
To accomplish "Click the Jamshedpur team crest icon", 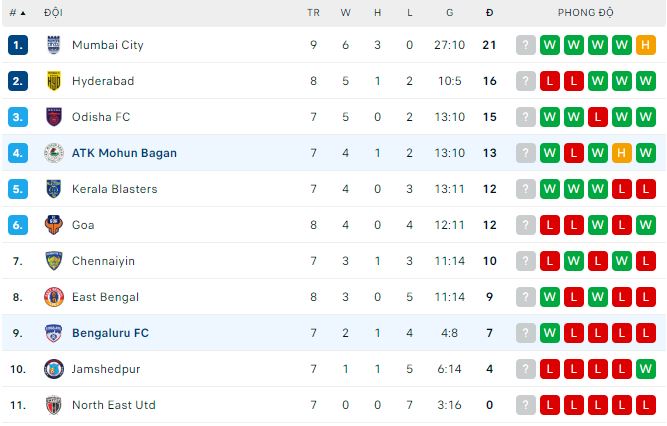I will coord(54,369).
